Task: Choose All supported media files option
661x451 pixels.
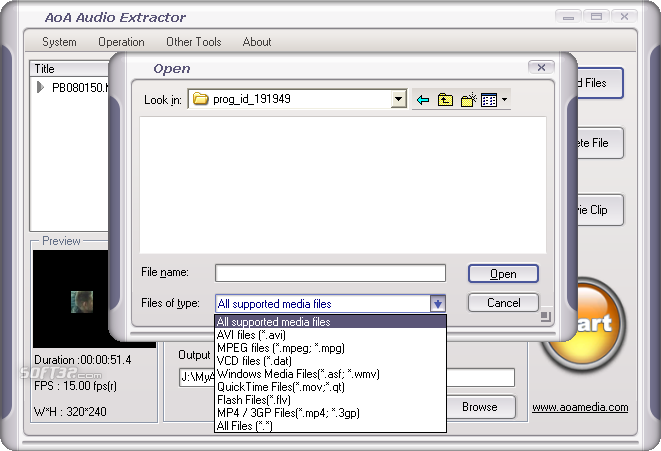Action: pyautogui.click(x=330, y=322)
